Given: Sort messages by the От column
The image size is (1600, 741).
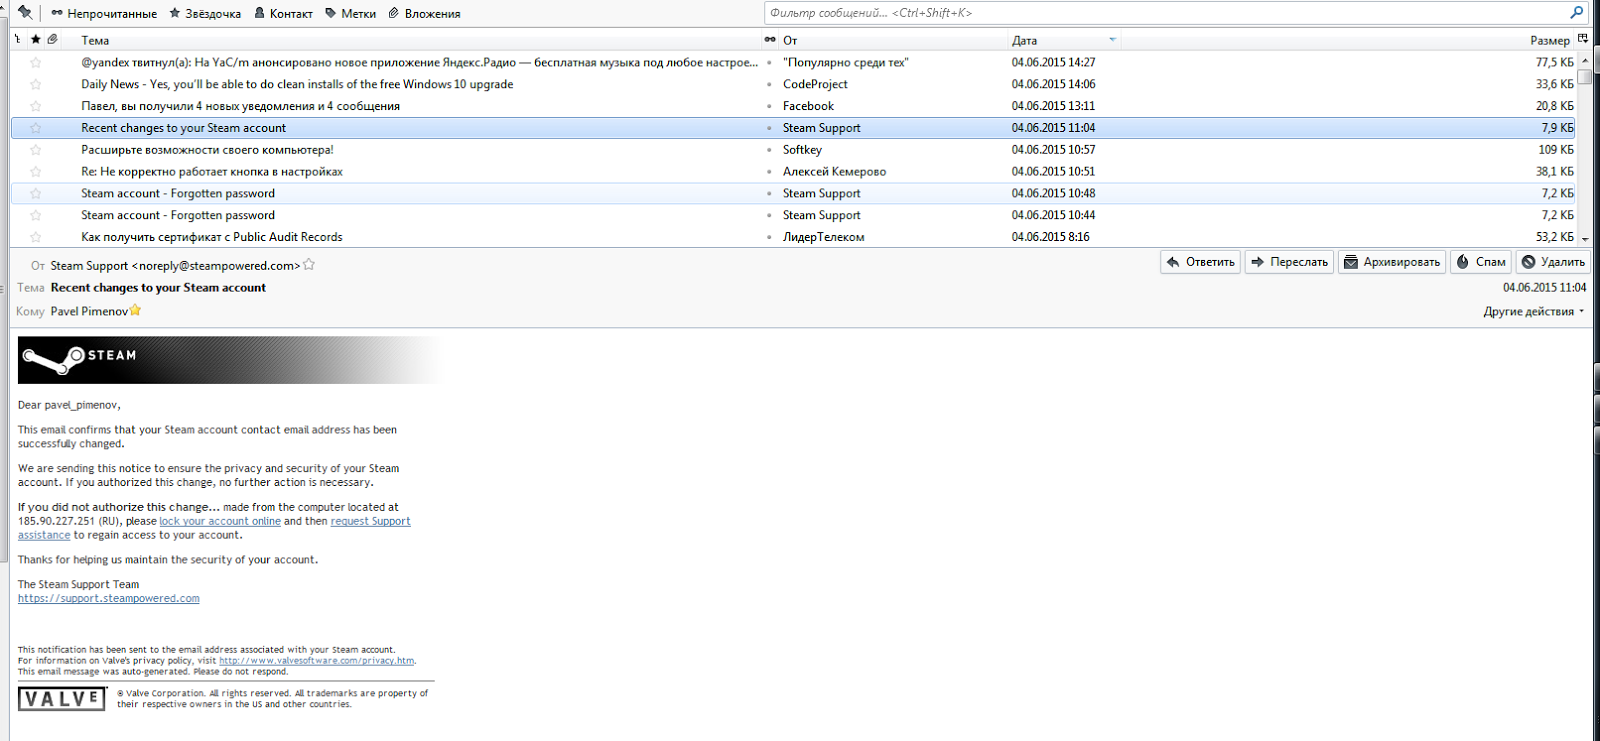Looking at the screenshot, I should point(893,40).
